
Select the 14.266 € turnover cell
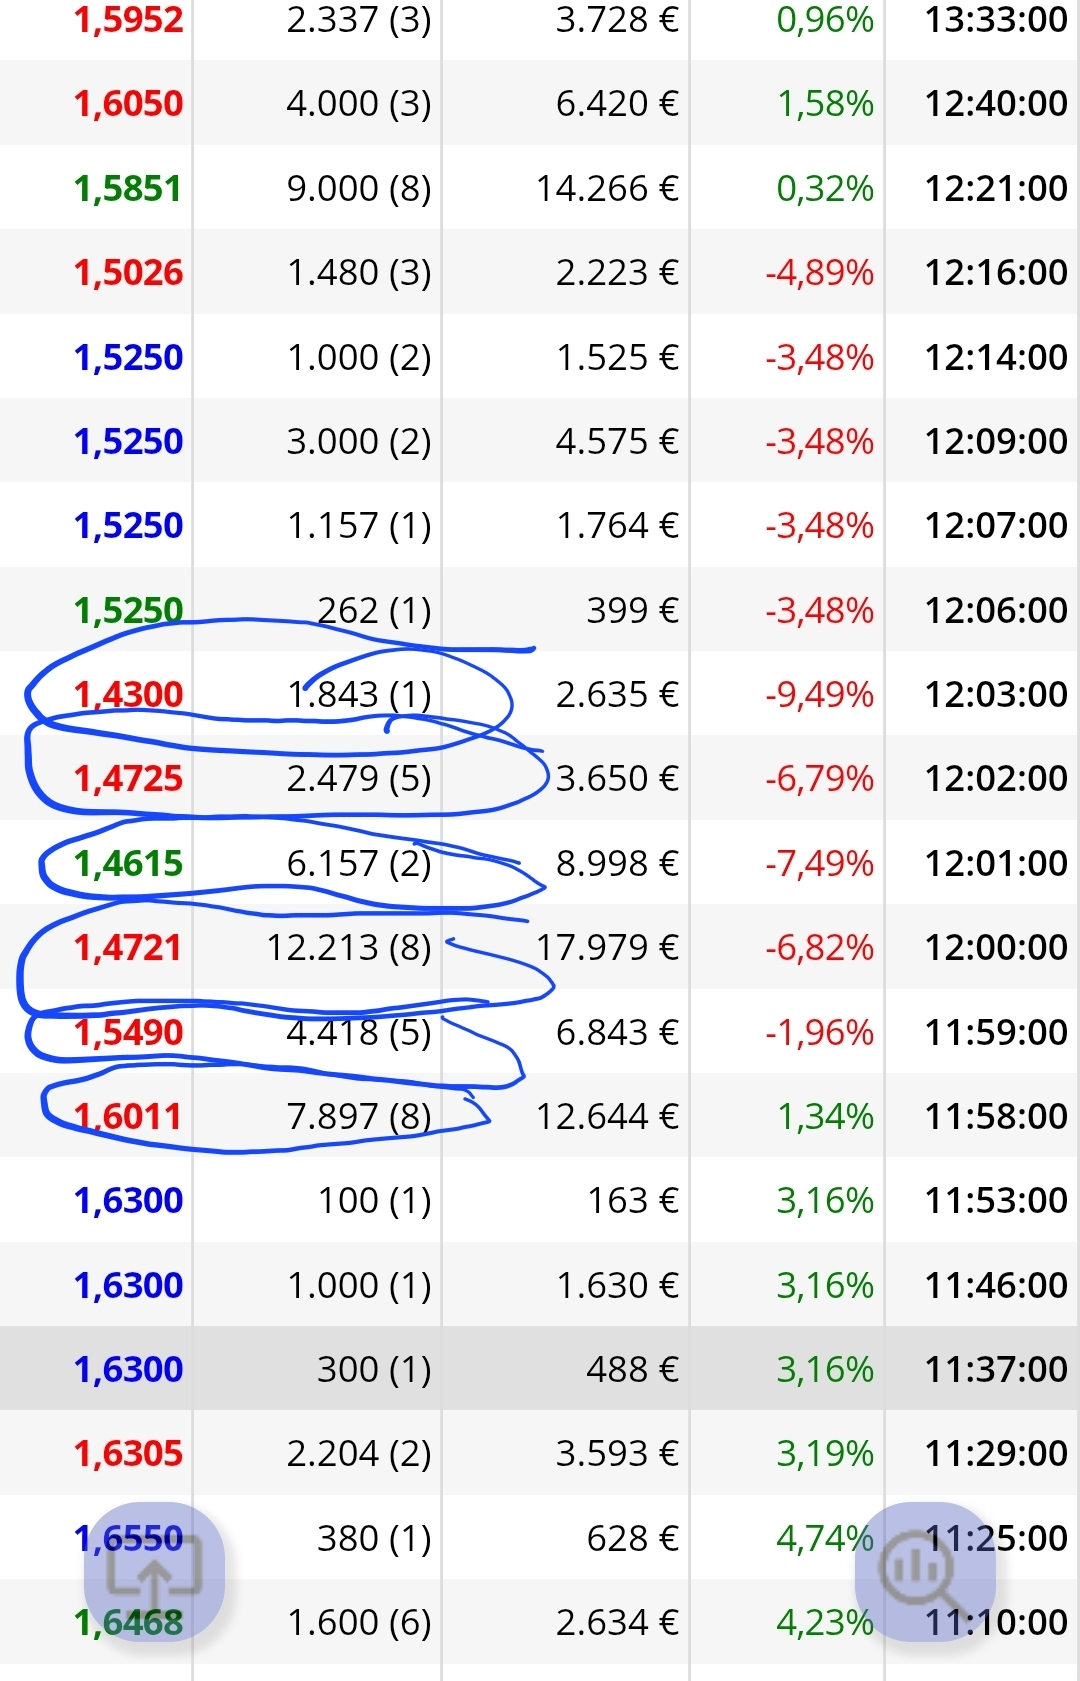coord(608,188)
